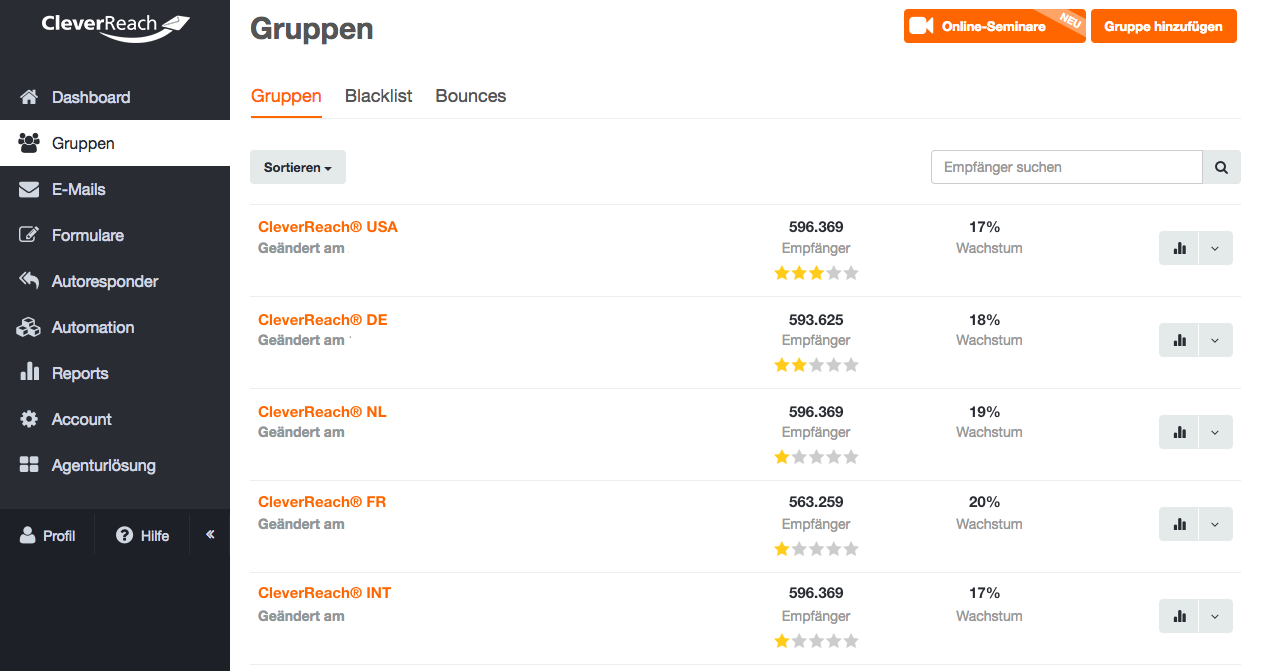The height and width of the screenshot is (671, 1278).
Task: Collapse the sidebar with double chevron
Action: tap(210, 535)
